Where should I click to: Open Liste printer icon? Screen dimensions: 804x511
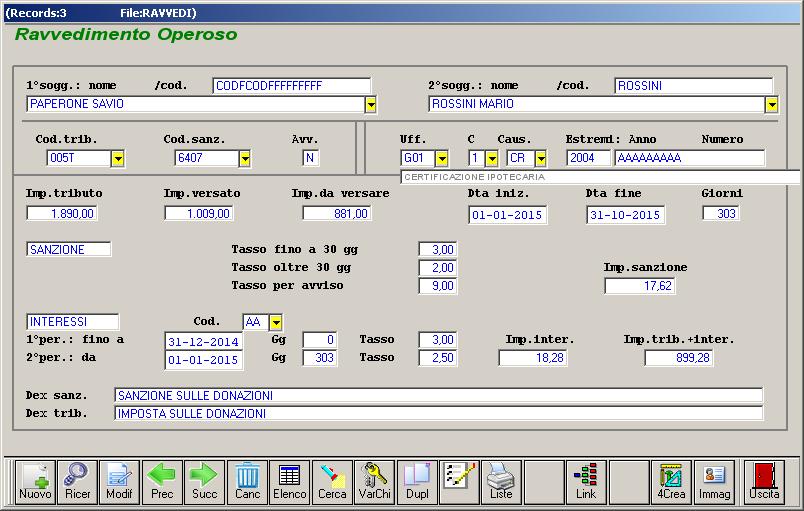point(501,481)
